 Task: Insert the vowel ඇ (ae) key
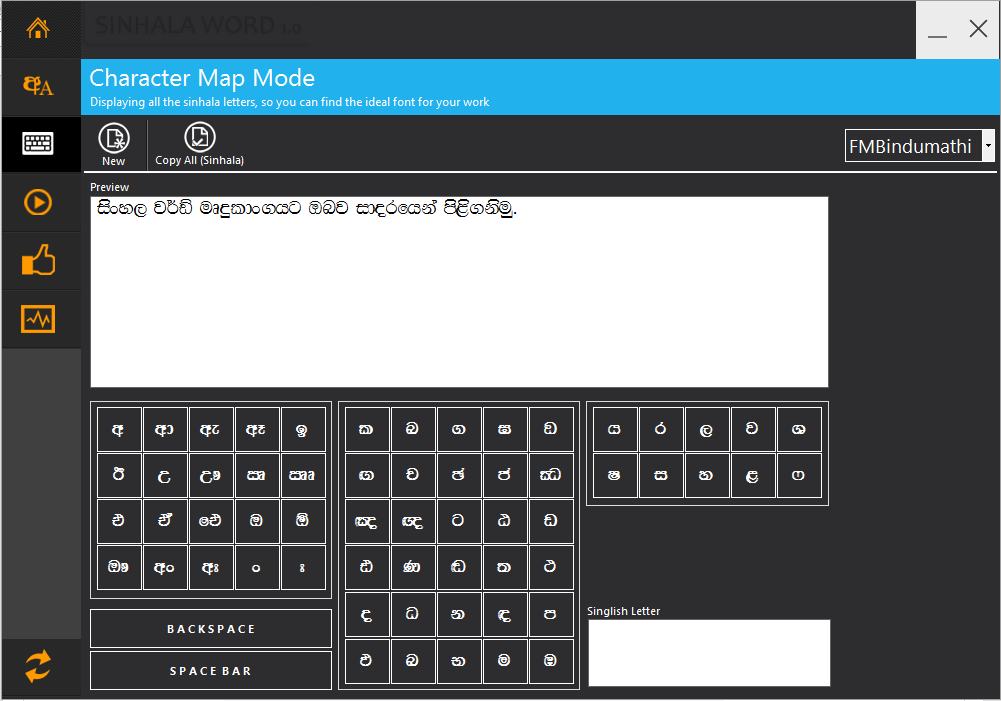pyautogui.click(x=211, y=429)
